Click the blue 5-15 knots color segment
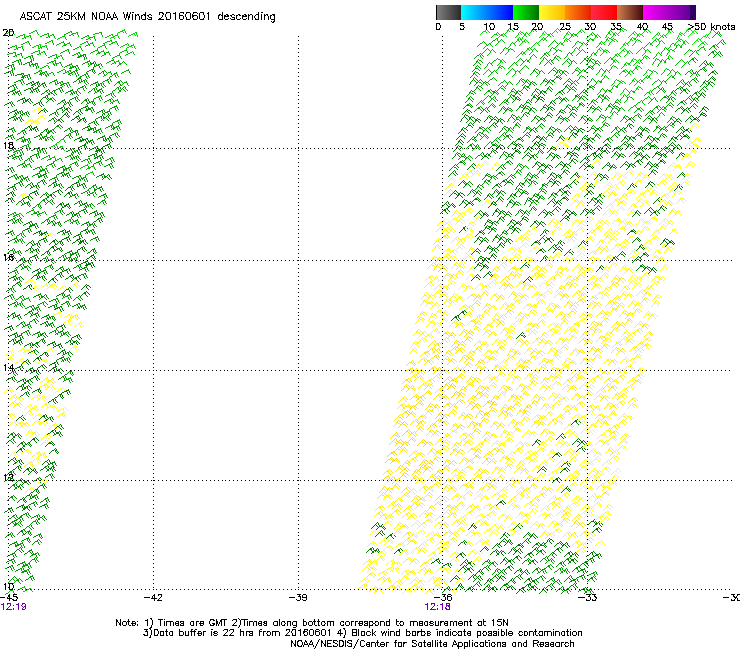Image resolution: width=740 pixels, height=650 pixels. click(487, 12)
